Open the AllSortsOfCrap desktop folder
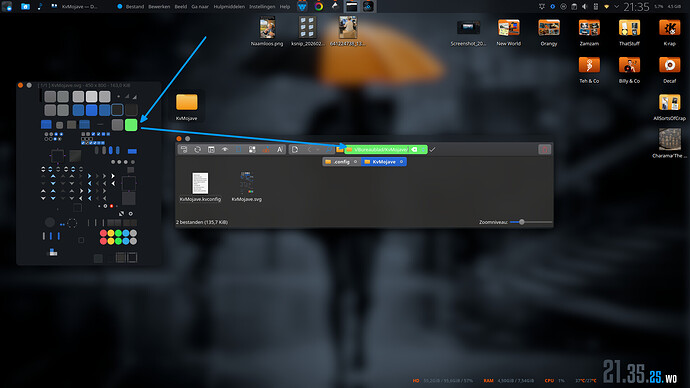 (670, 107)
